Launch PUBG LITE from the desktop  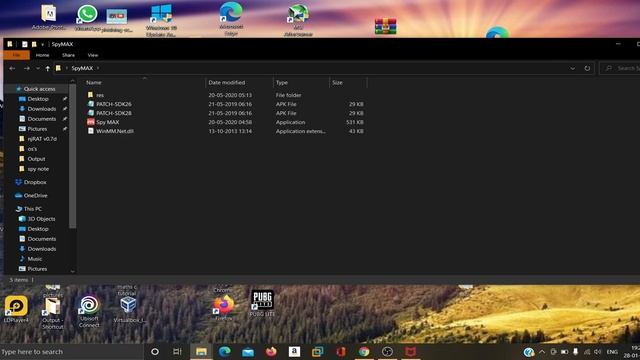click(x=262, y=304)
